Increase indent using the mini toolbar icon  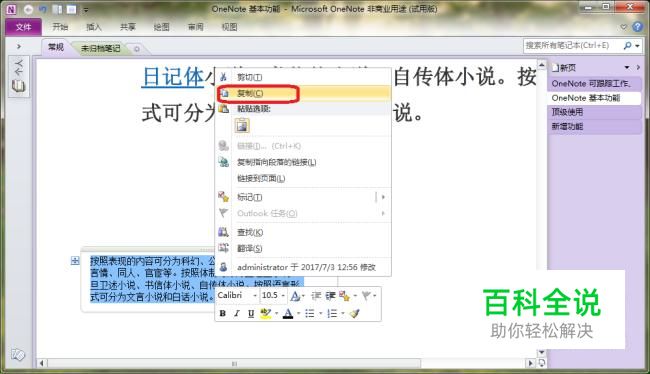tap(330, 296)
